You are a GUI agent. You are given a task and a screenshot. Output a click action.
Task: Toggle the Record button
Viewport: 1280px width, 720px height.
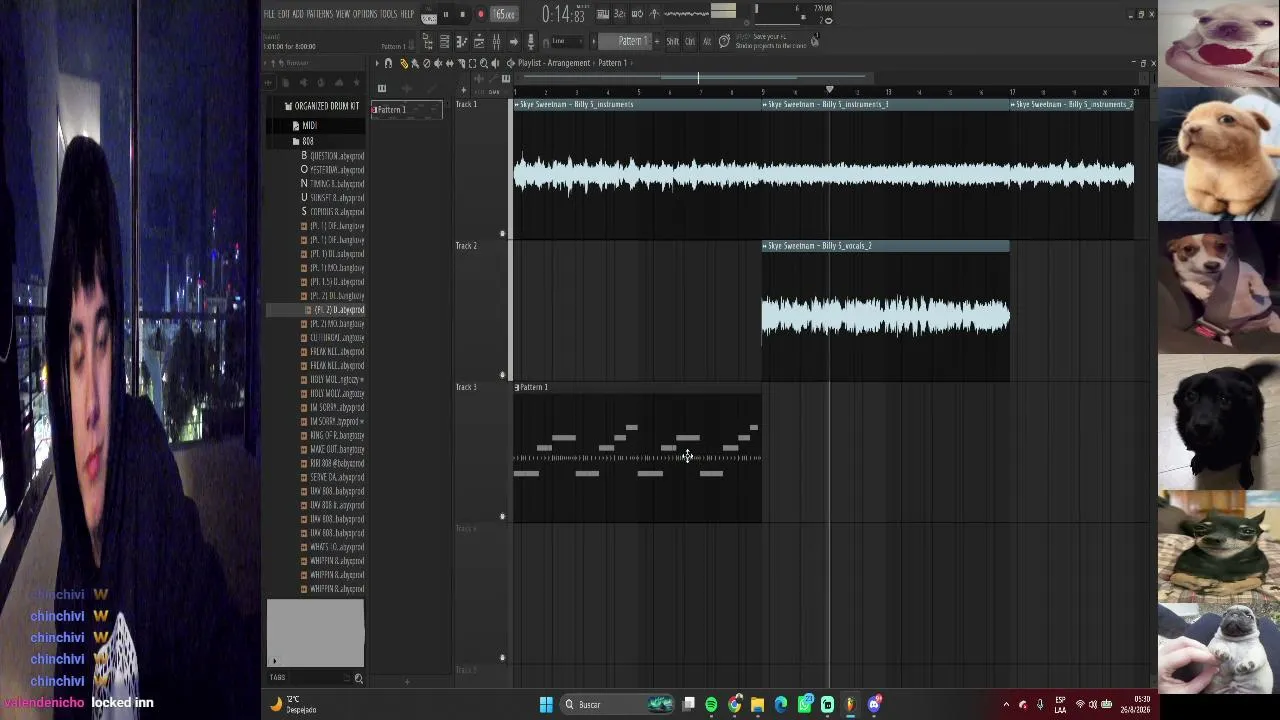point(480,14)
